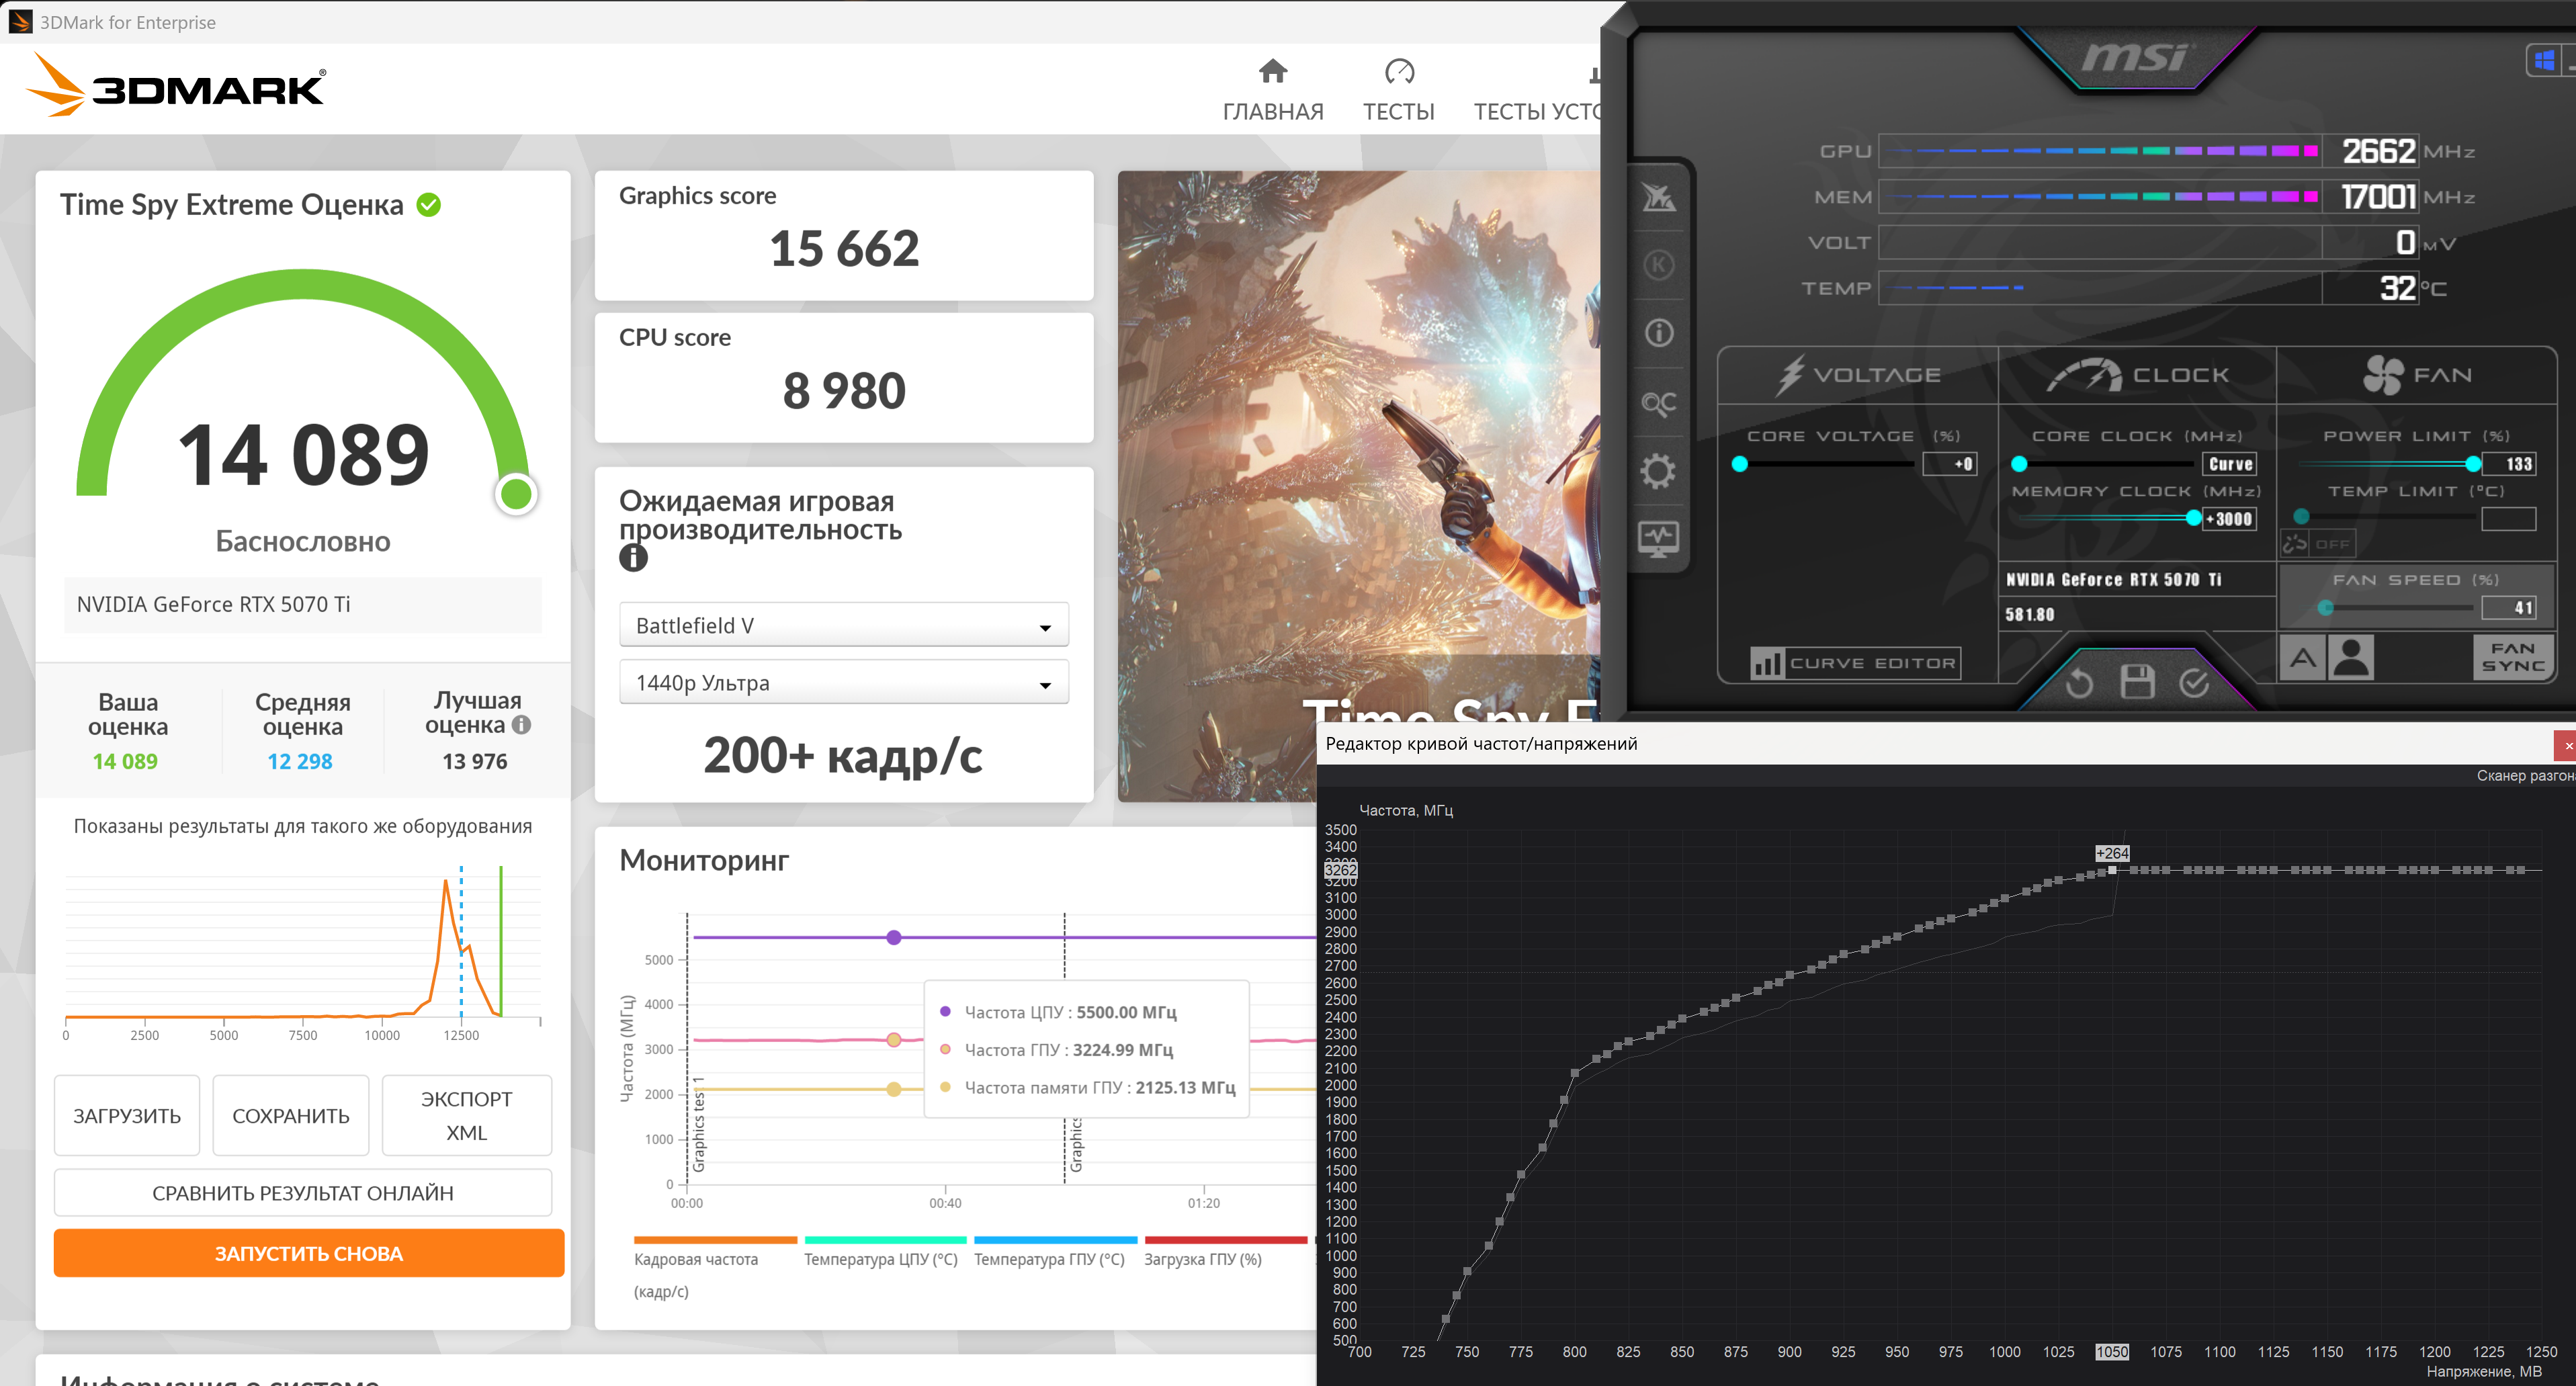The height and width of the screenshot is (1386, 2576).
Task: Apply settings with the checkmark icon
Action: click(2194, 683)
